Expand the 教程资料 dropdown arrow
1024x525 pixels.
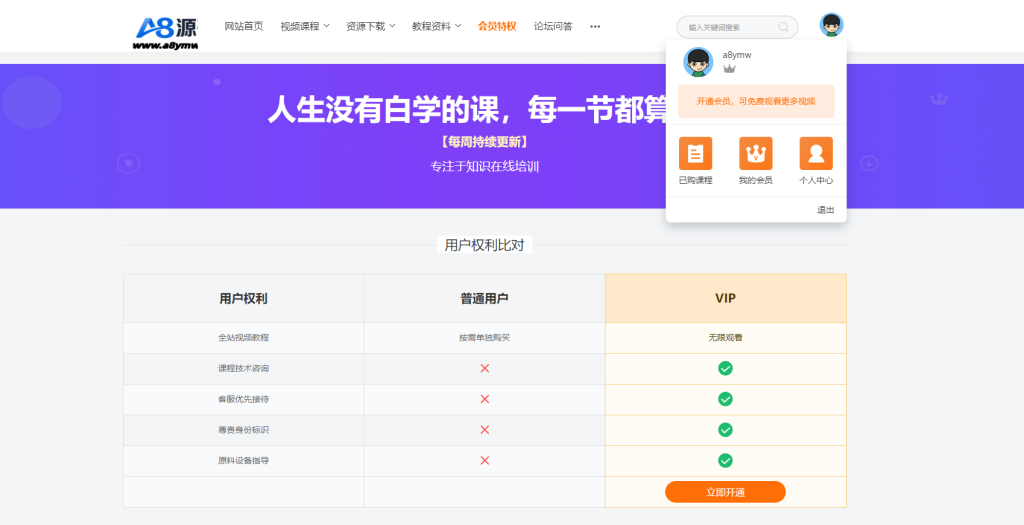(x=458, y=26)
